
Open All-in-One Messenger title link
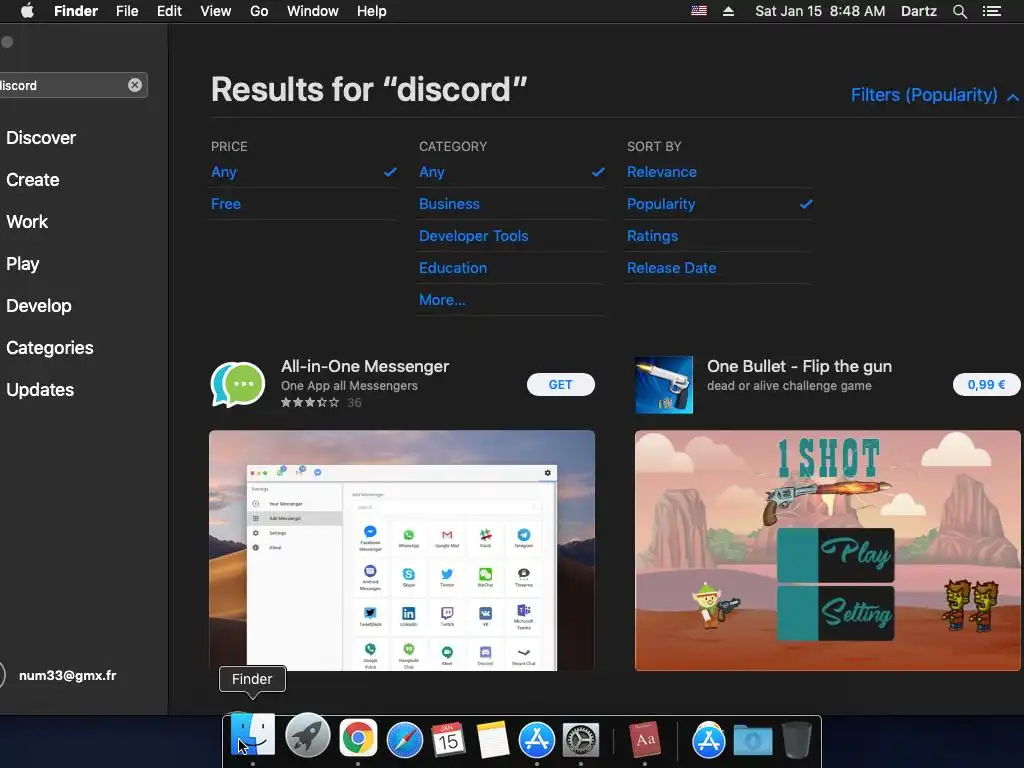tap(365, 366)
